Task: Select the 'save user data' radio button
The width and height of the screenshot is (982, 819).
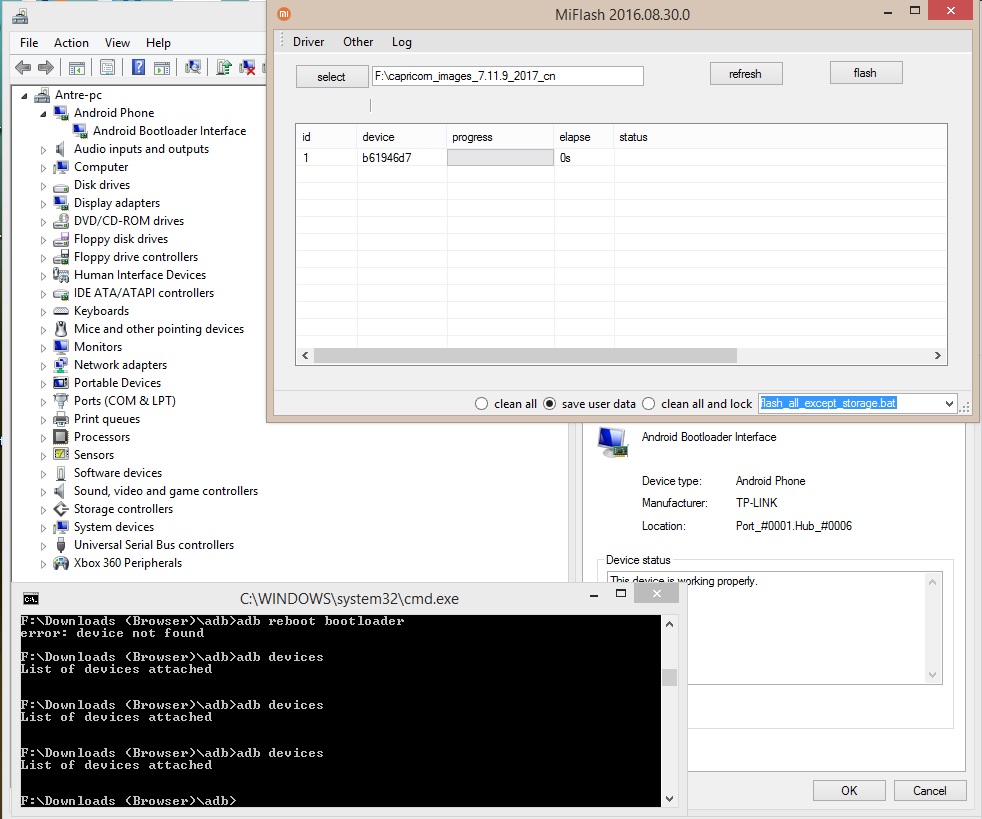Action: (549, 404)
